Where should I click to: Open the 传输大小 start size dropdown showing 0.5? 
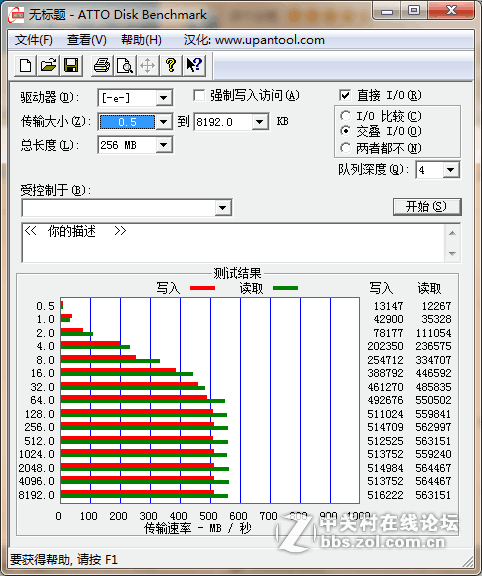[163, 122]
